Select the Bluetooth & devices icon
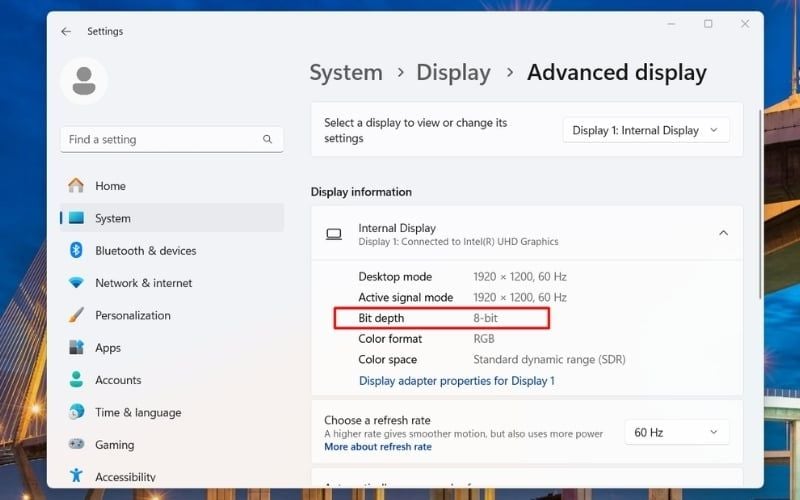800x500 pixels. pyautogui.click(x=76, y=251)
